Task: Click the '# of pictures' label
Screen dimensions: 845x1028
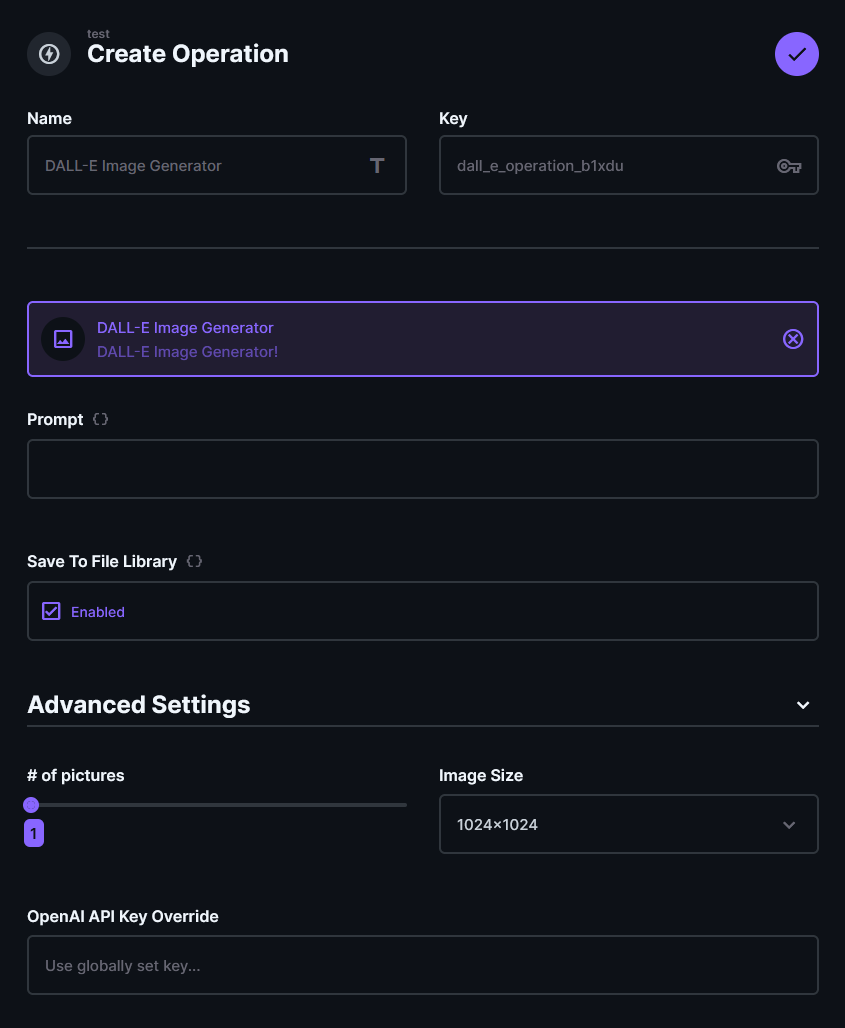Action: click(x=75, y=775)
